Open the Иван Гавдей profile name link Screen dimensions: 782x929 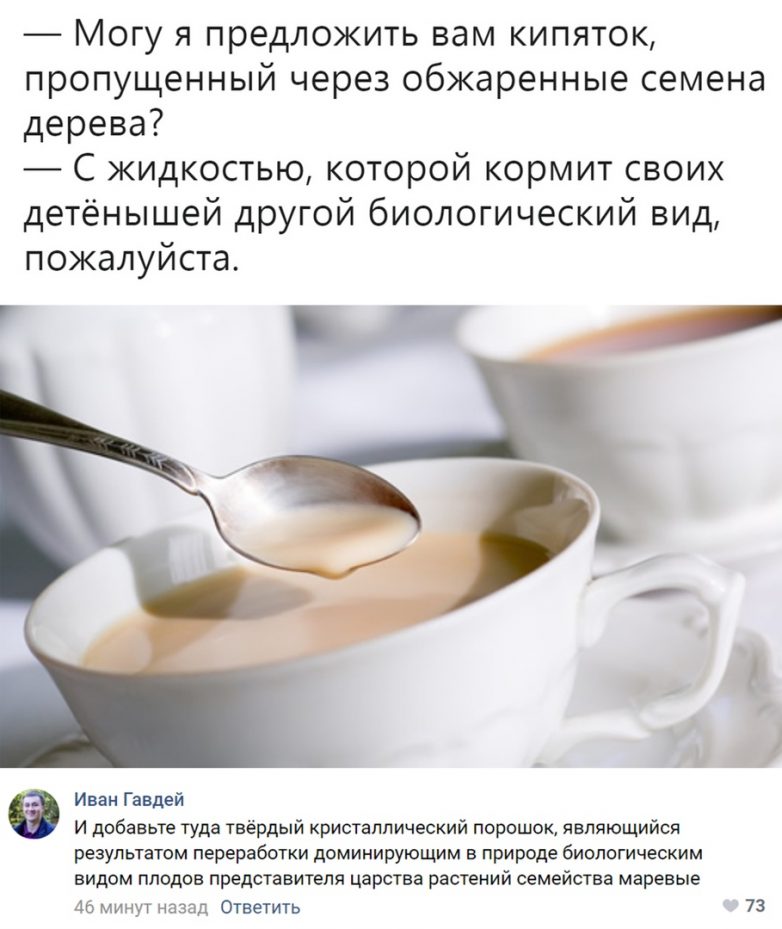[129, 799]
